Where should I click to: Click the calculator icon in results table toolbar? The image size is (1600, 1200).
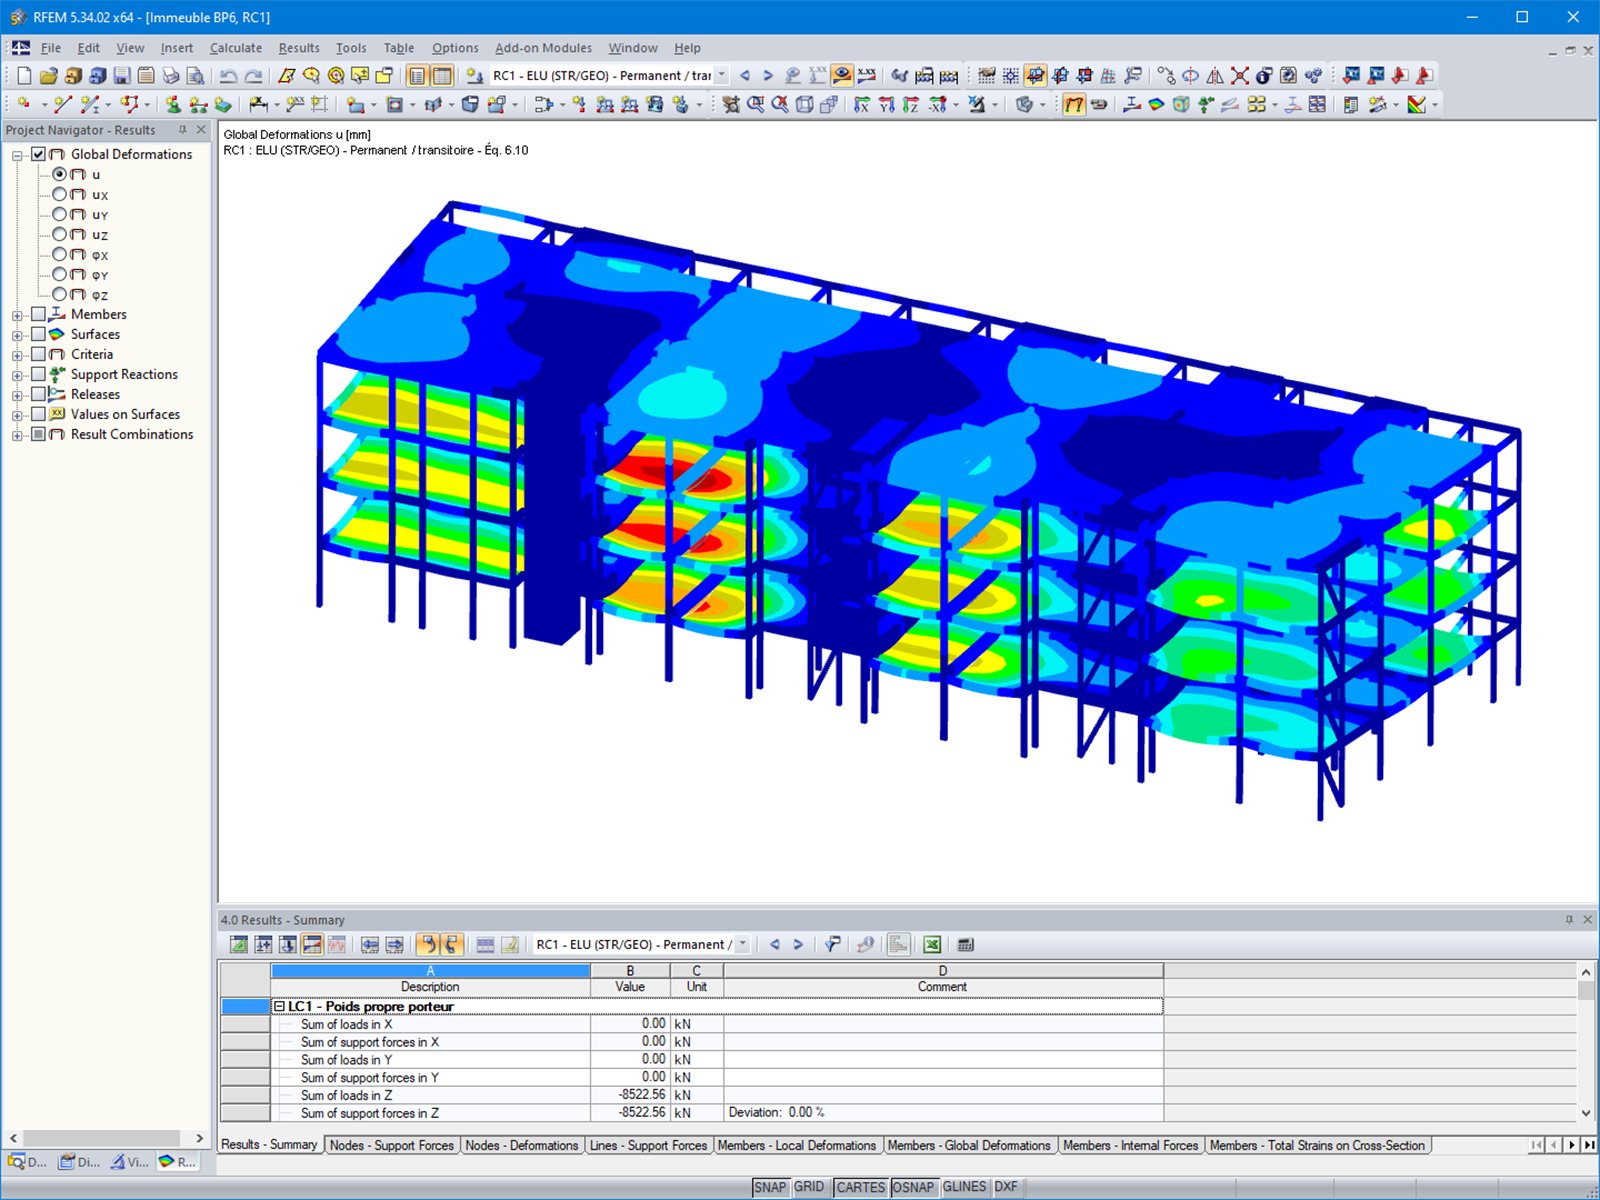pyautogui.click(x=965, y=945)
